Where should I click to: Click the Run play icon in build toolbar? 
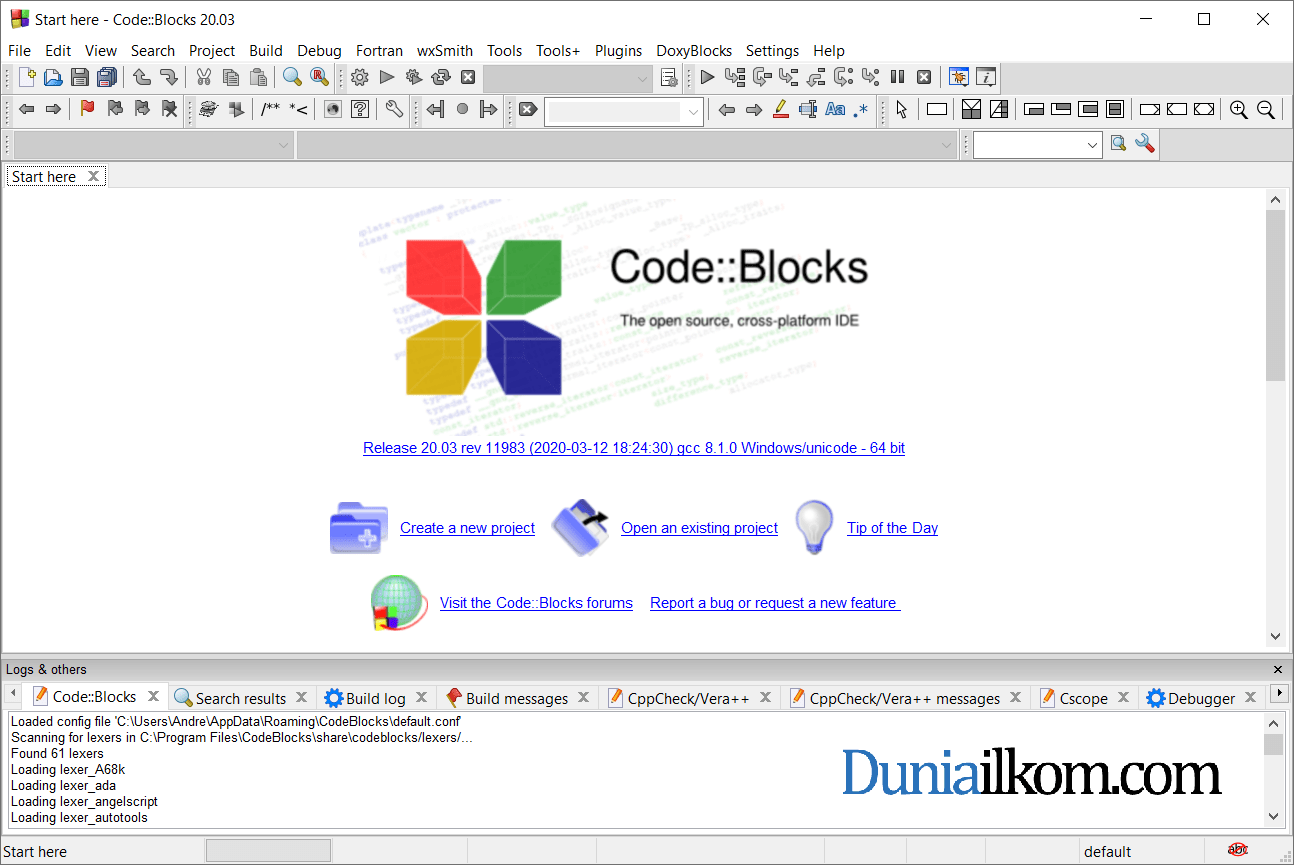click(x=387, y=77)
